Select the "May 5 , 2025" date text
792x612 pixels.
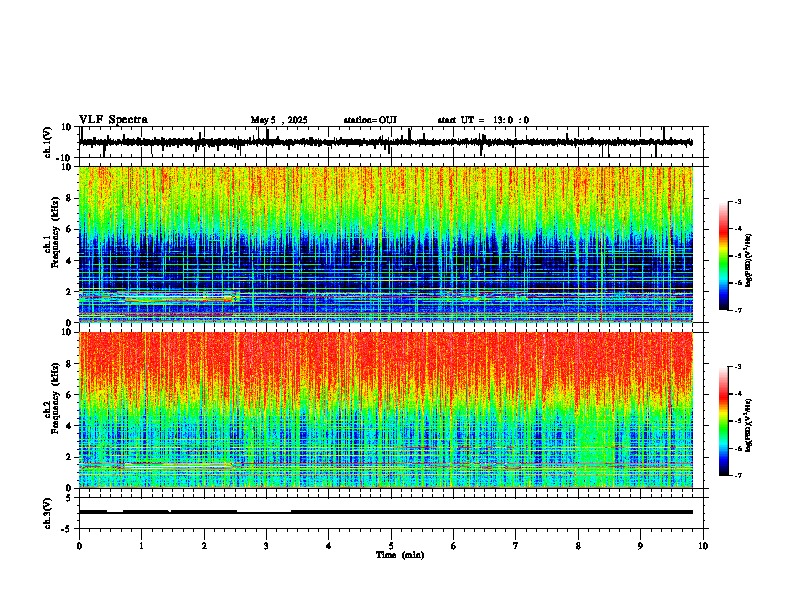[x=279, y=120]
